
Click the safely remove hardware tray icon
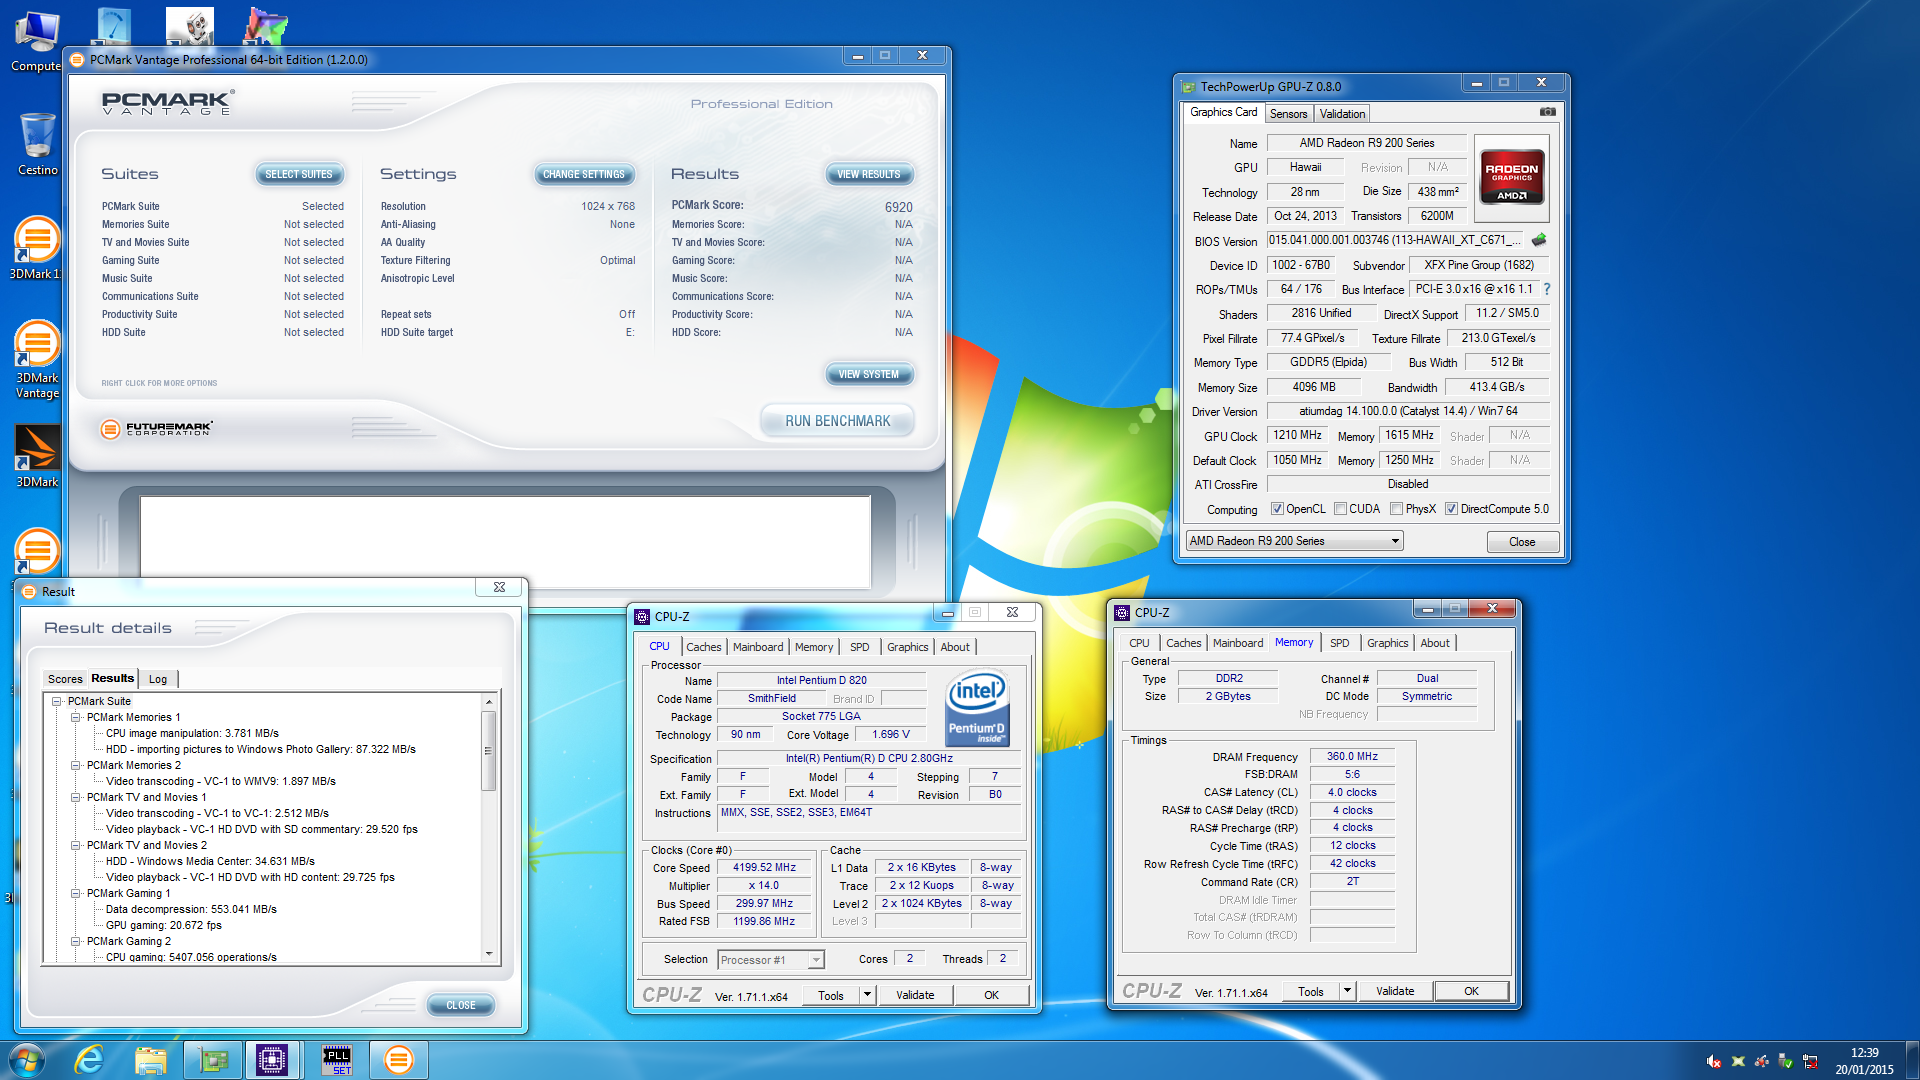(x=1785, y=1061)
